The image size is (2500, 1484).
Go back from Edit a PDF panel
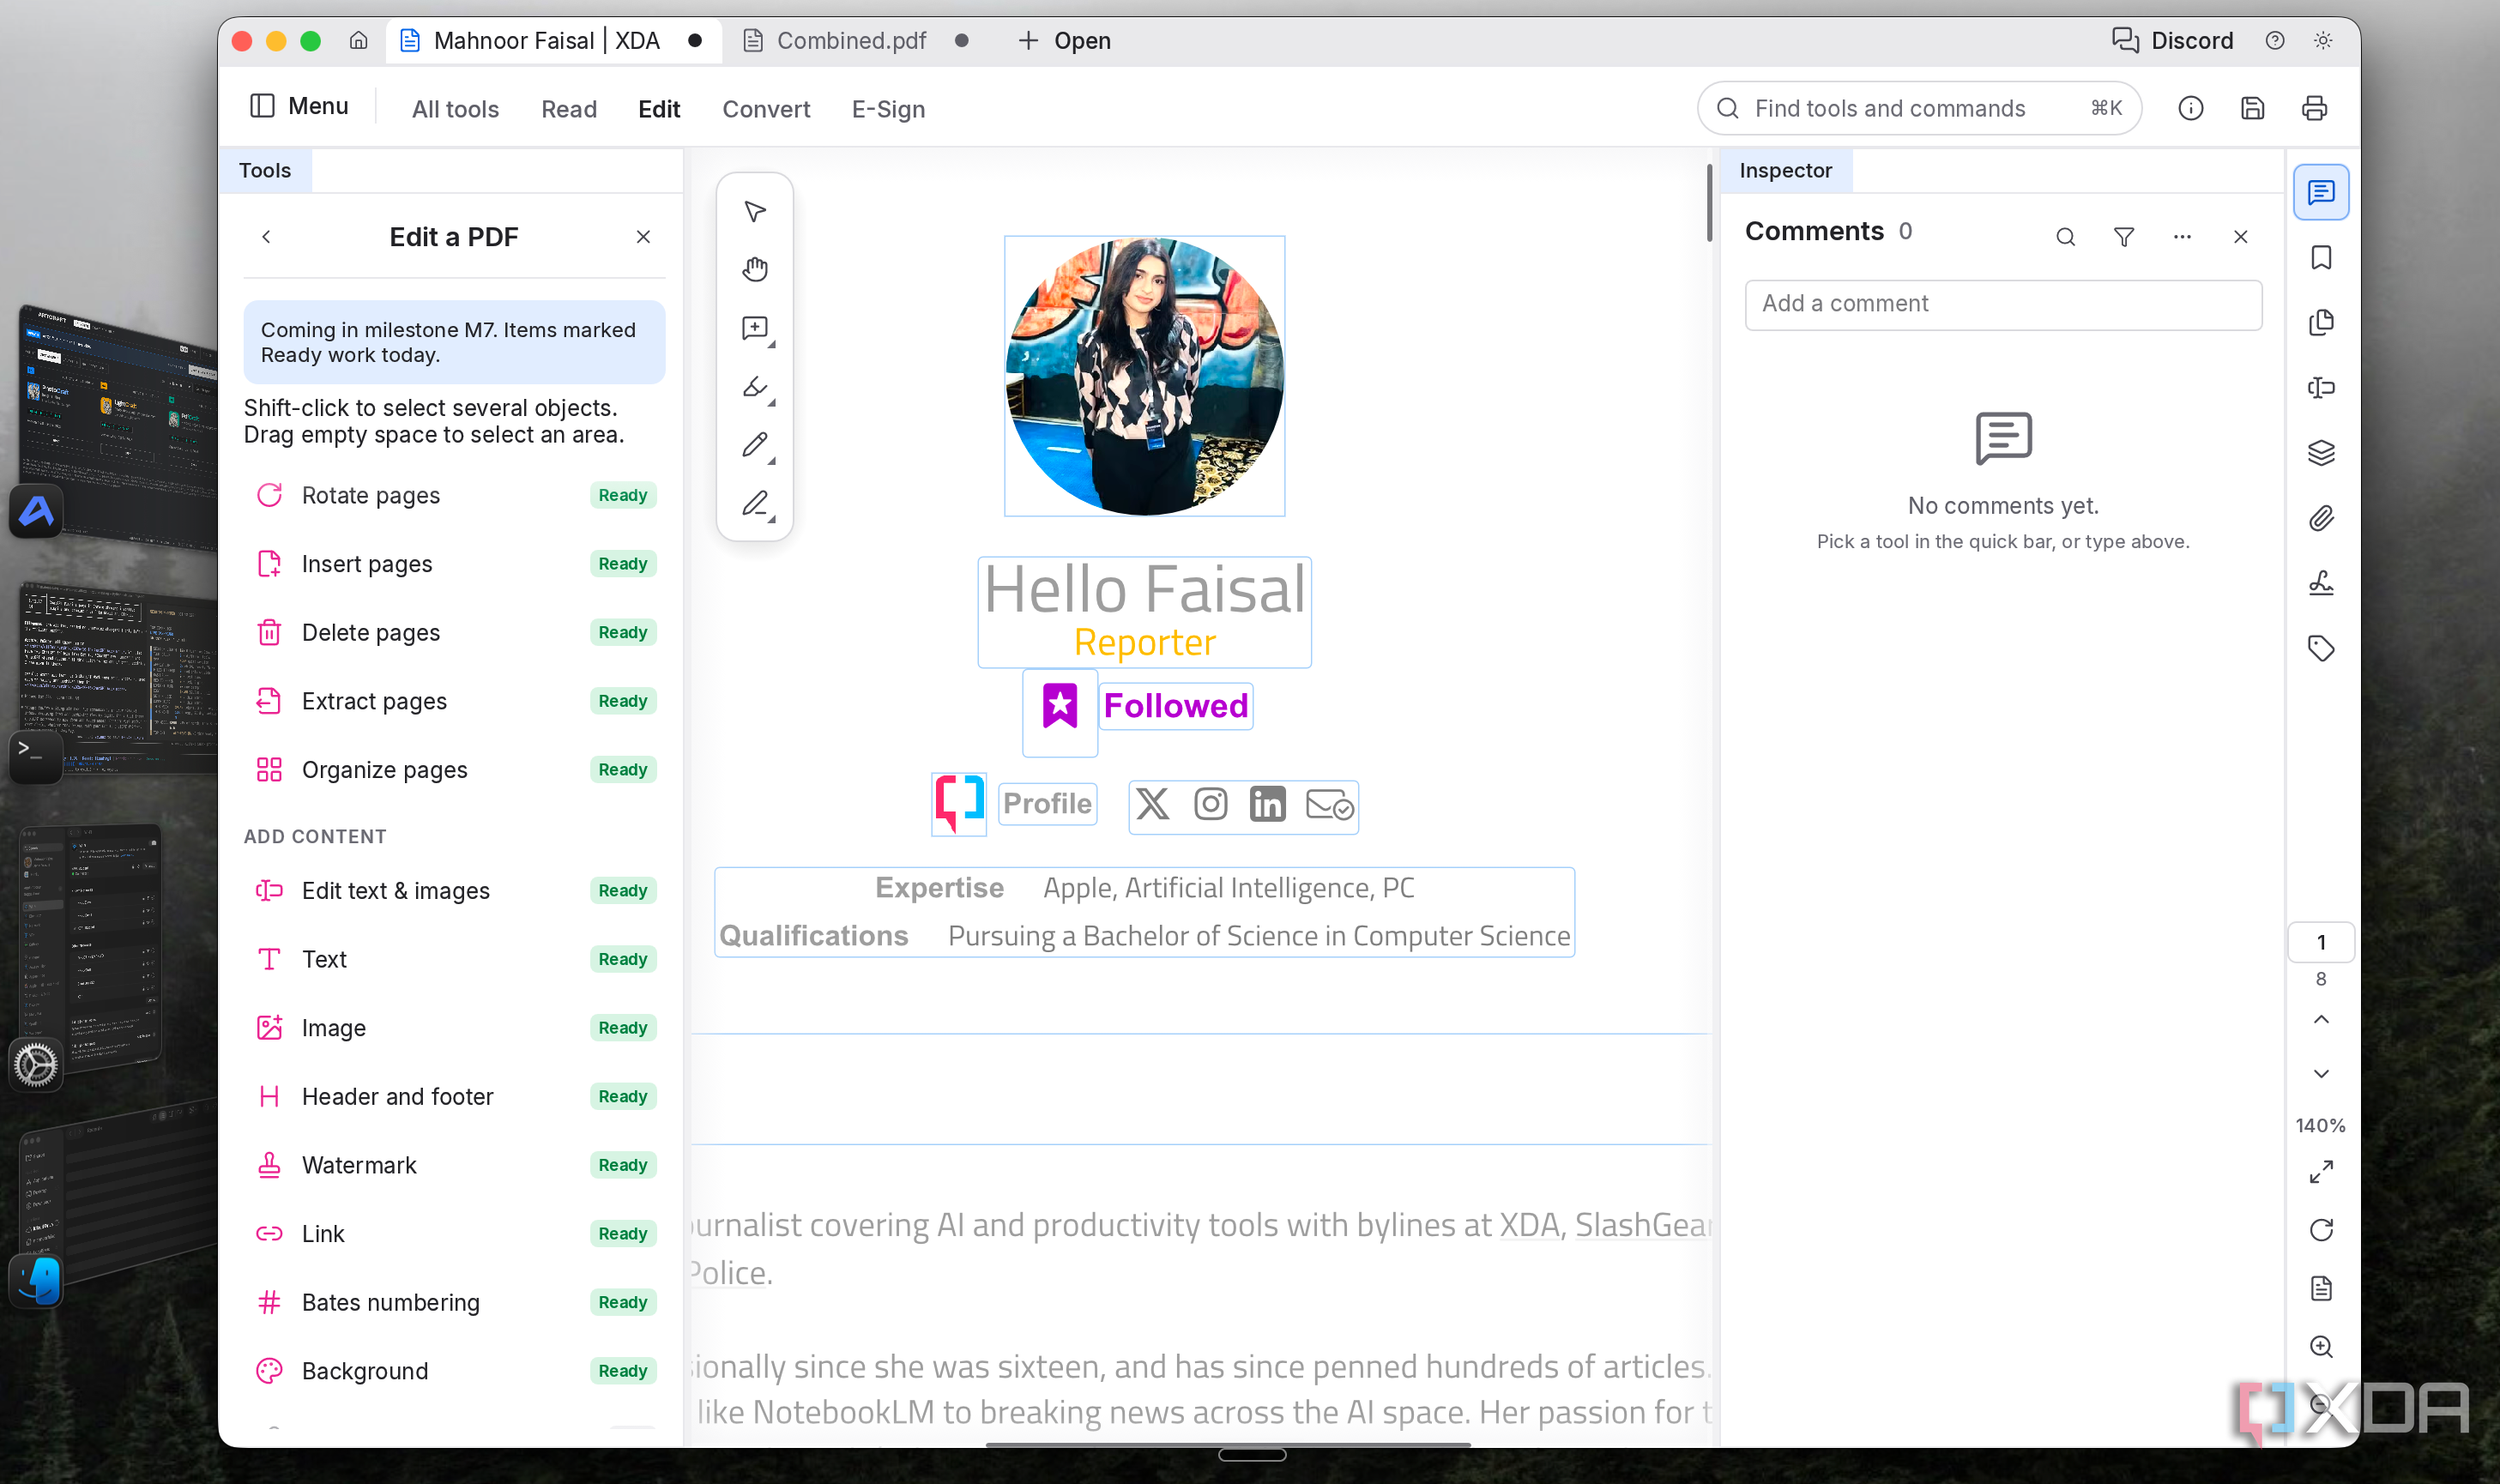pyautogui.click(x=266, y=237)
